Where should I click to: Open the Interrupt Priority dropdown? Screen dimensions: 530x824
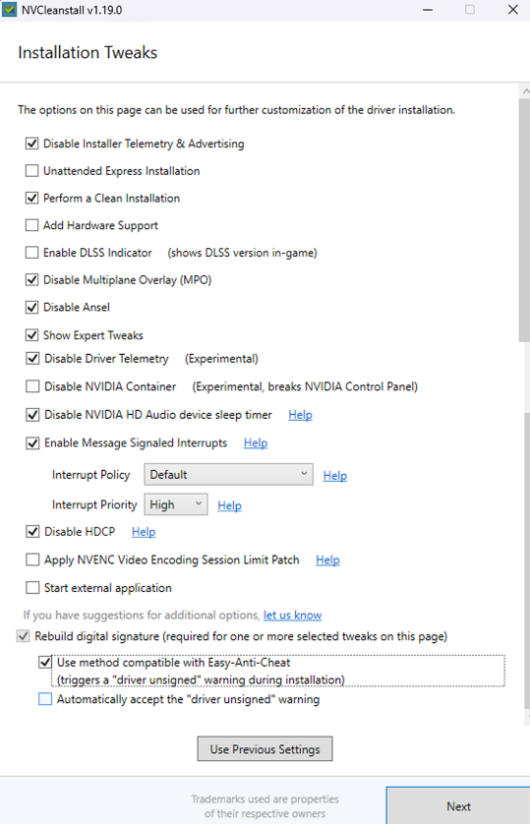tap(175, 504)
